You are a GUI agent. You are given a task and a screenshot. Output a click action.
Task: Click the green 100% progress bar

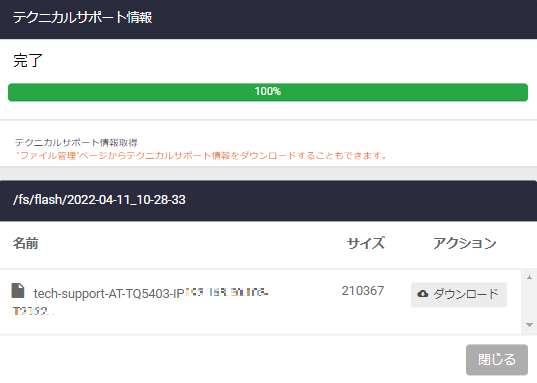[x=268, y=92]
